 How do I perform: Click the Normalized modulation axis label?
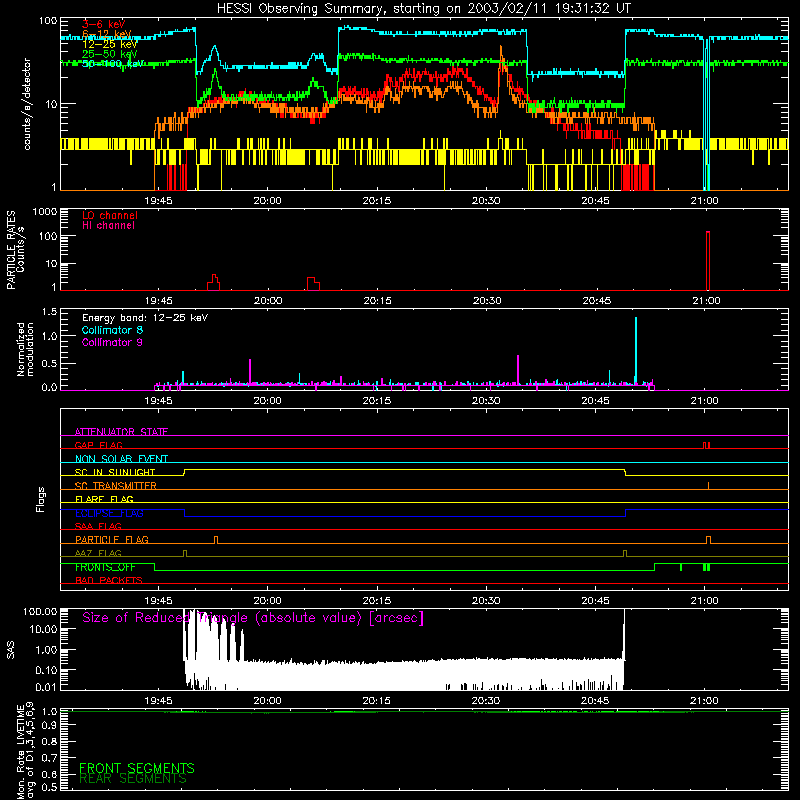click(25, 349)
